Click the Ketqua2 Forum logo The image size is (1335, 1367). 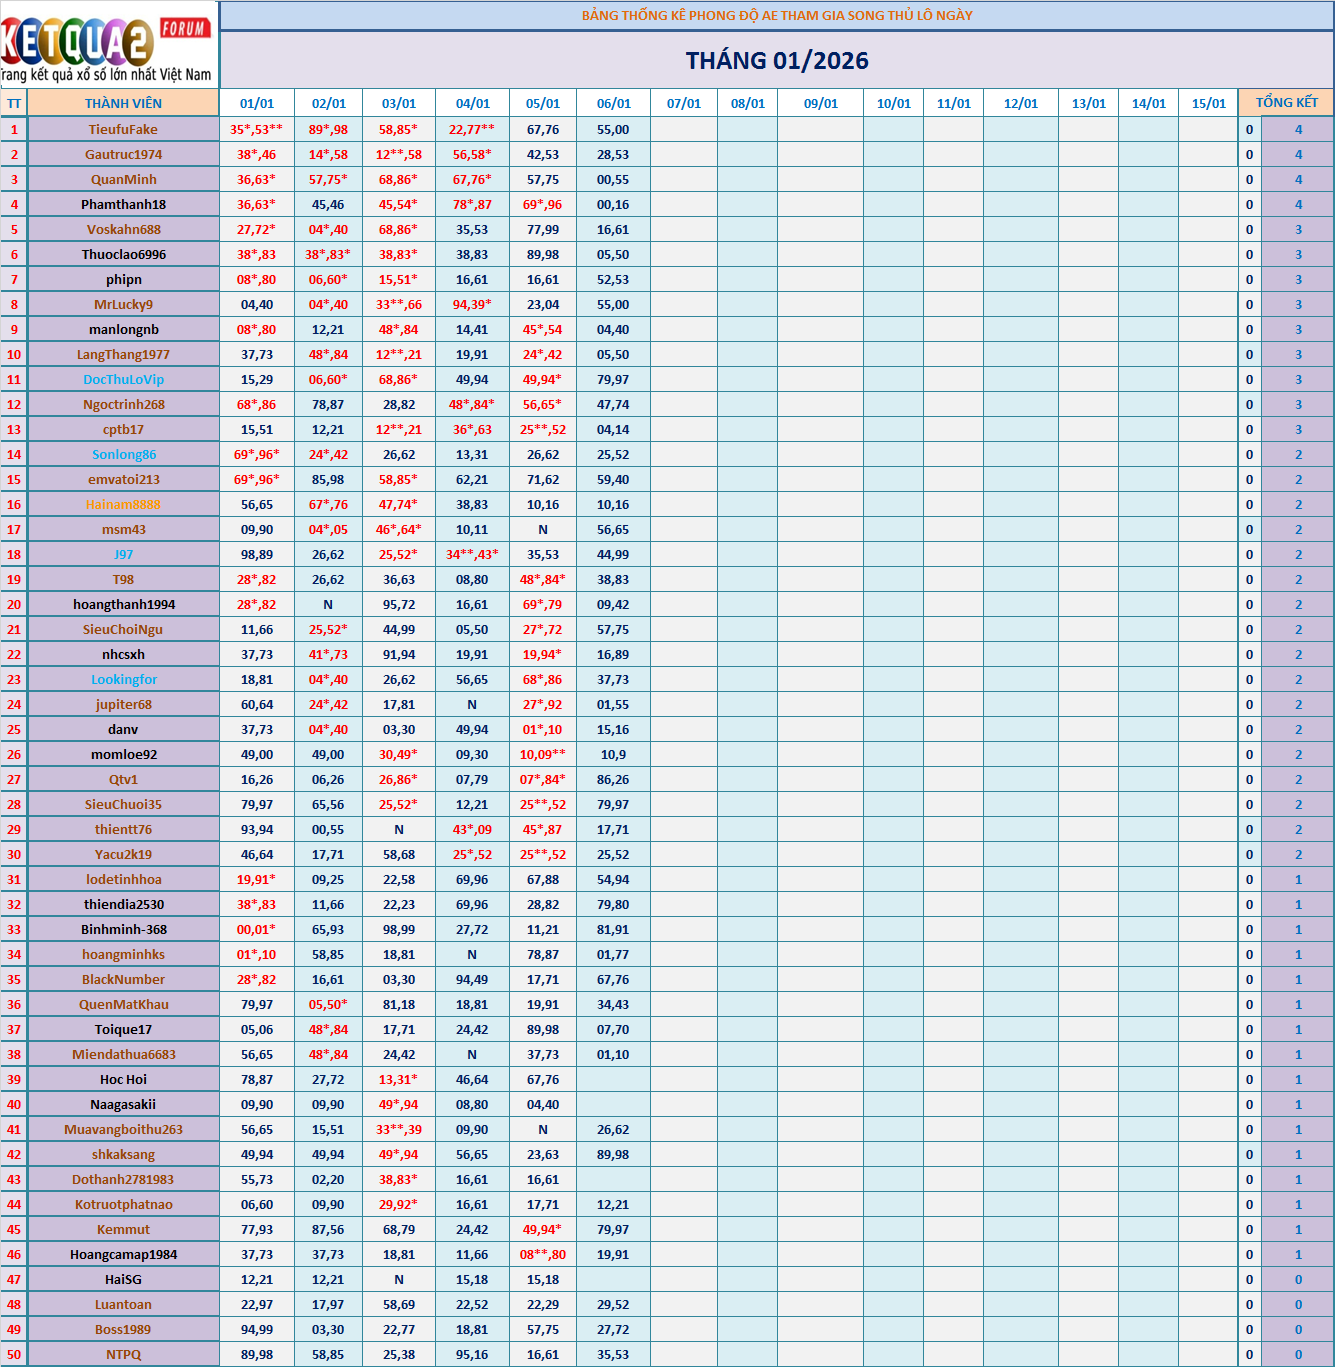[108, 45]
